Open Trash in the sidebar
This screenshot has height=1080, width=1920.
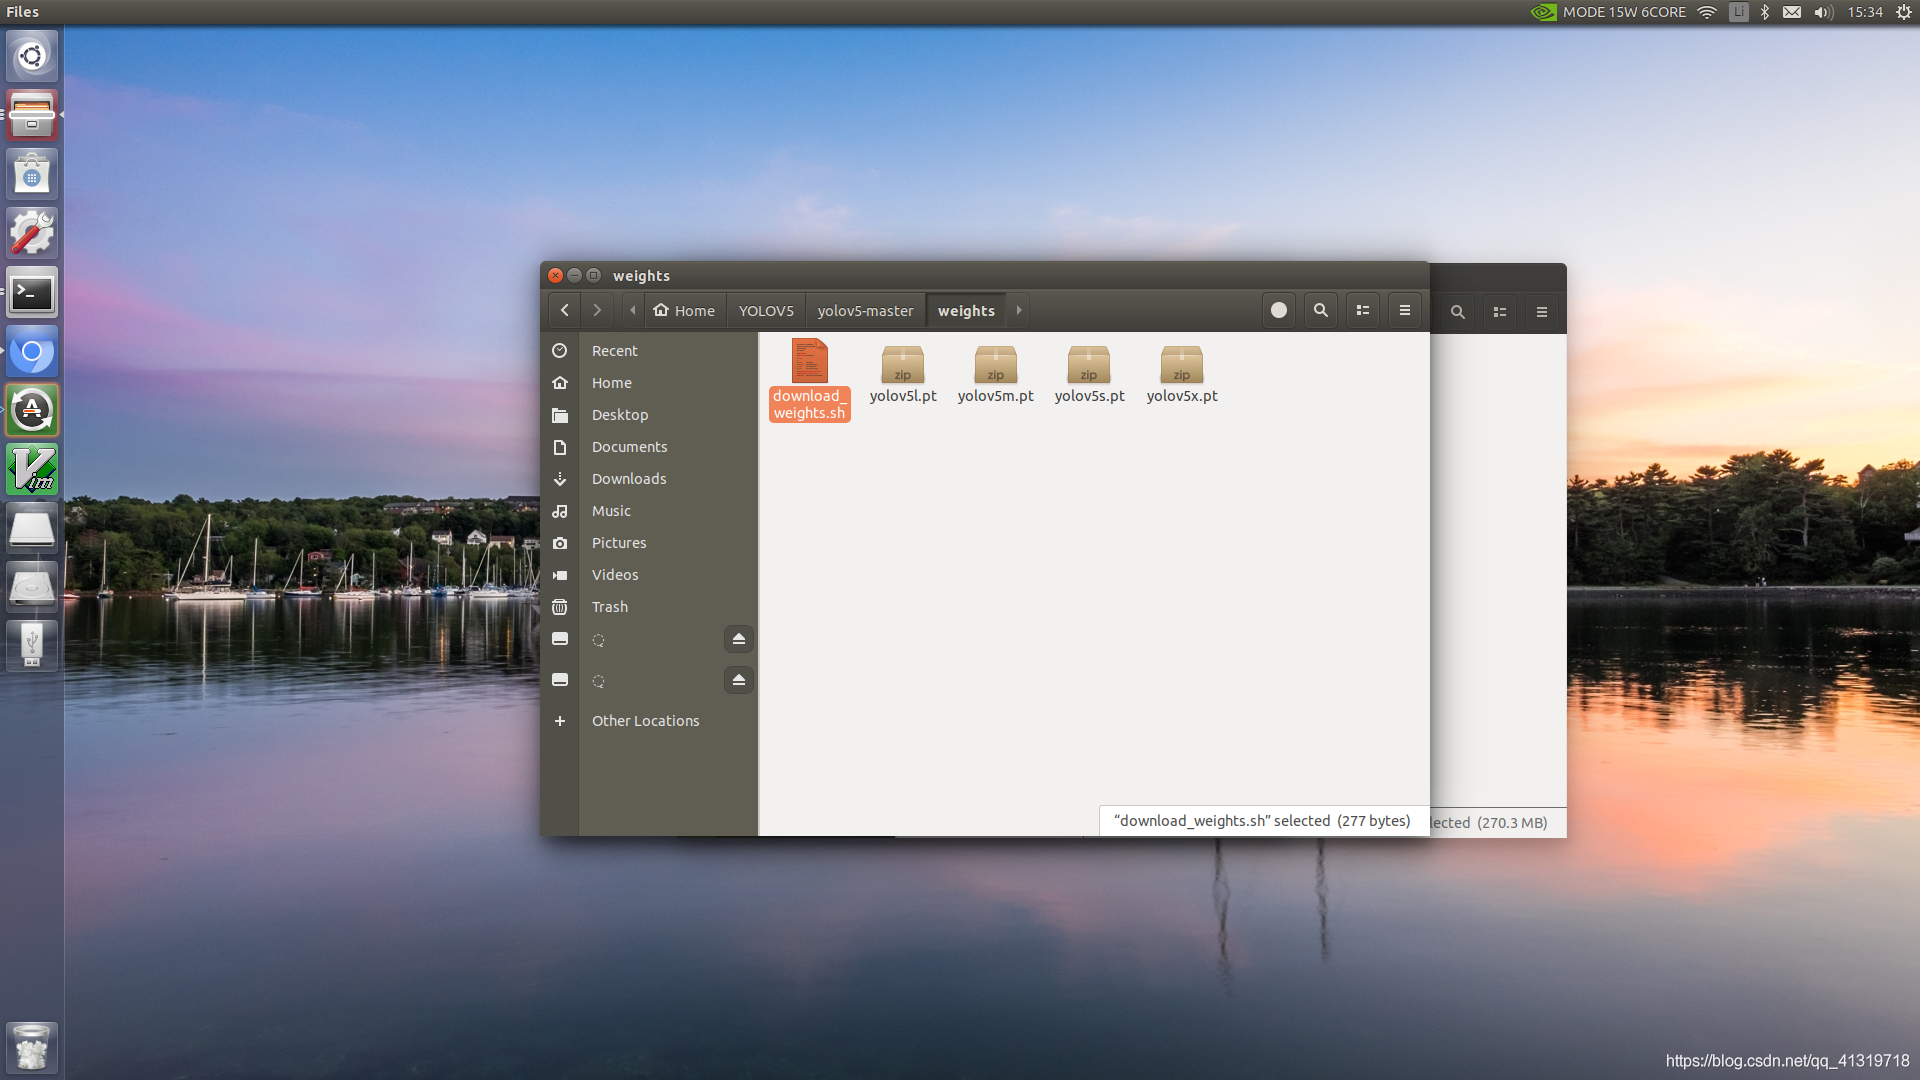609,607
